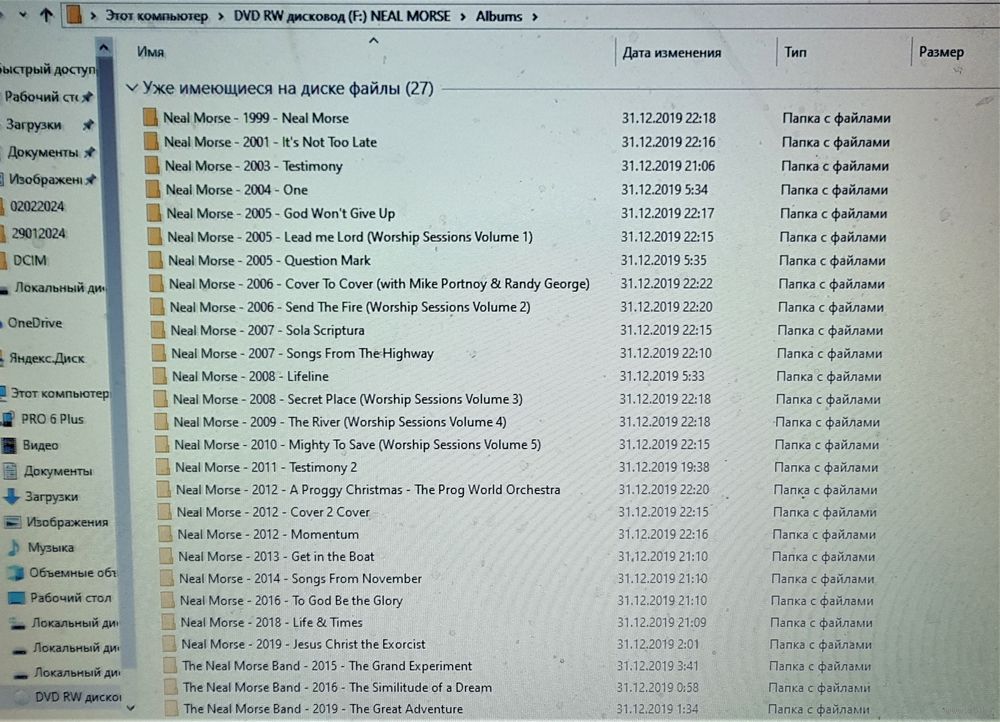Screen dimensions: 1000x722
Task: Collapse the 'Уже имеющиеся на диске файлы (27)' group
Action: point(132,88)
